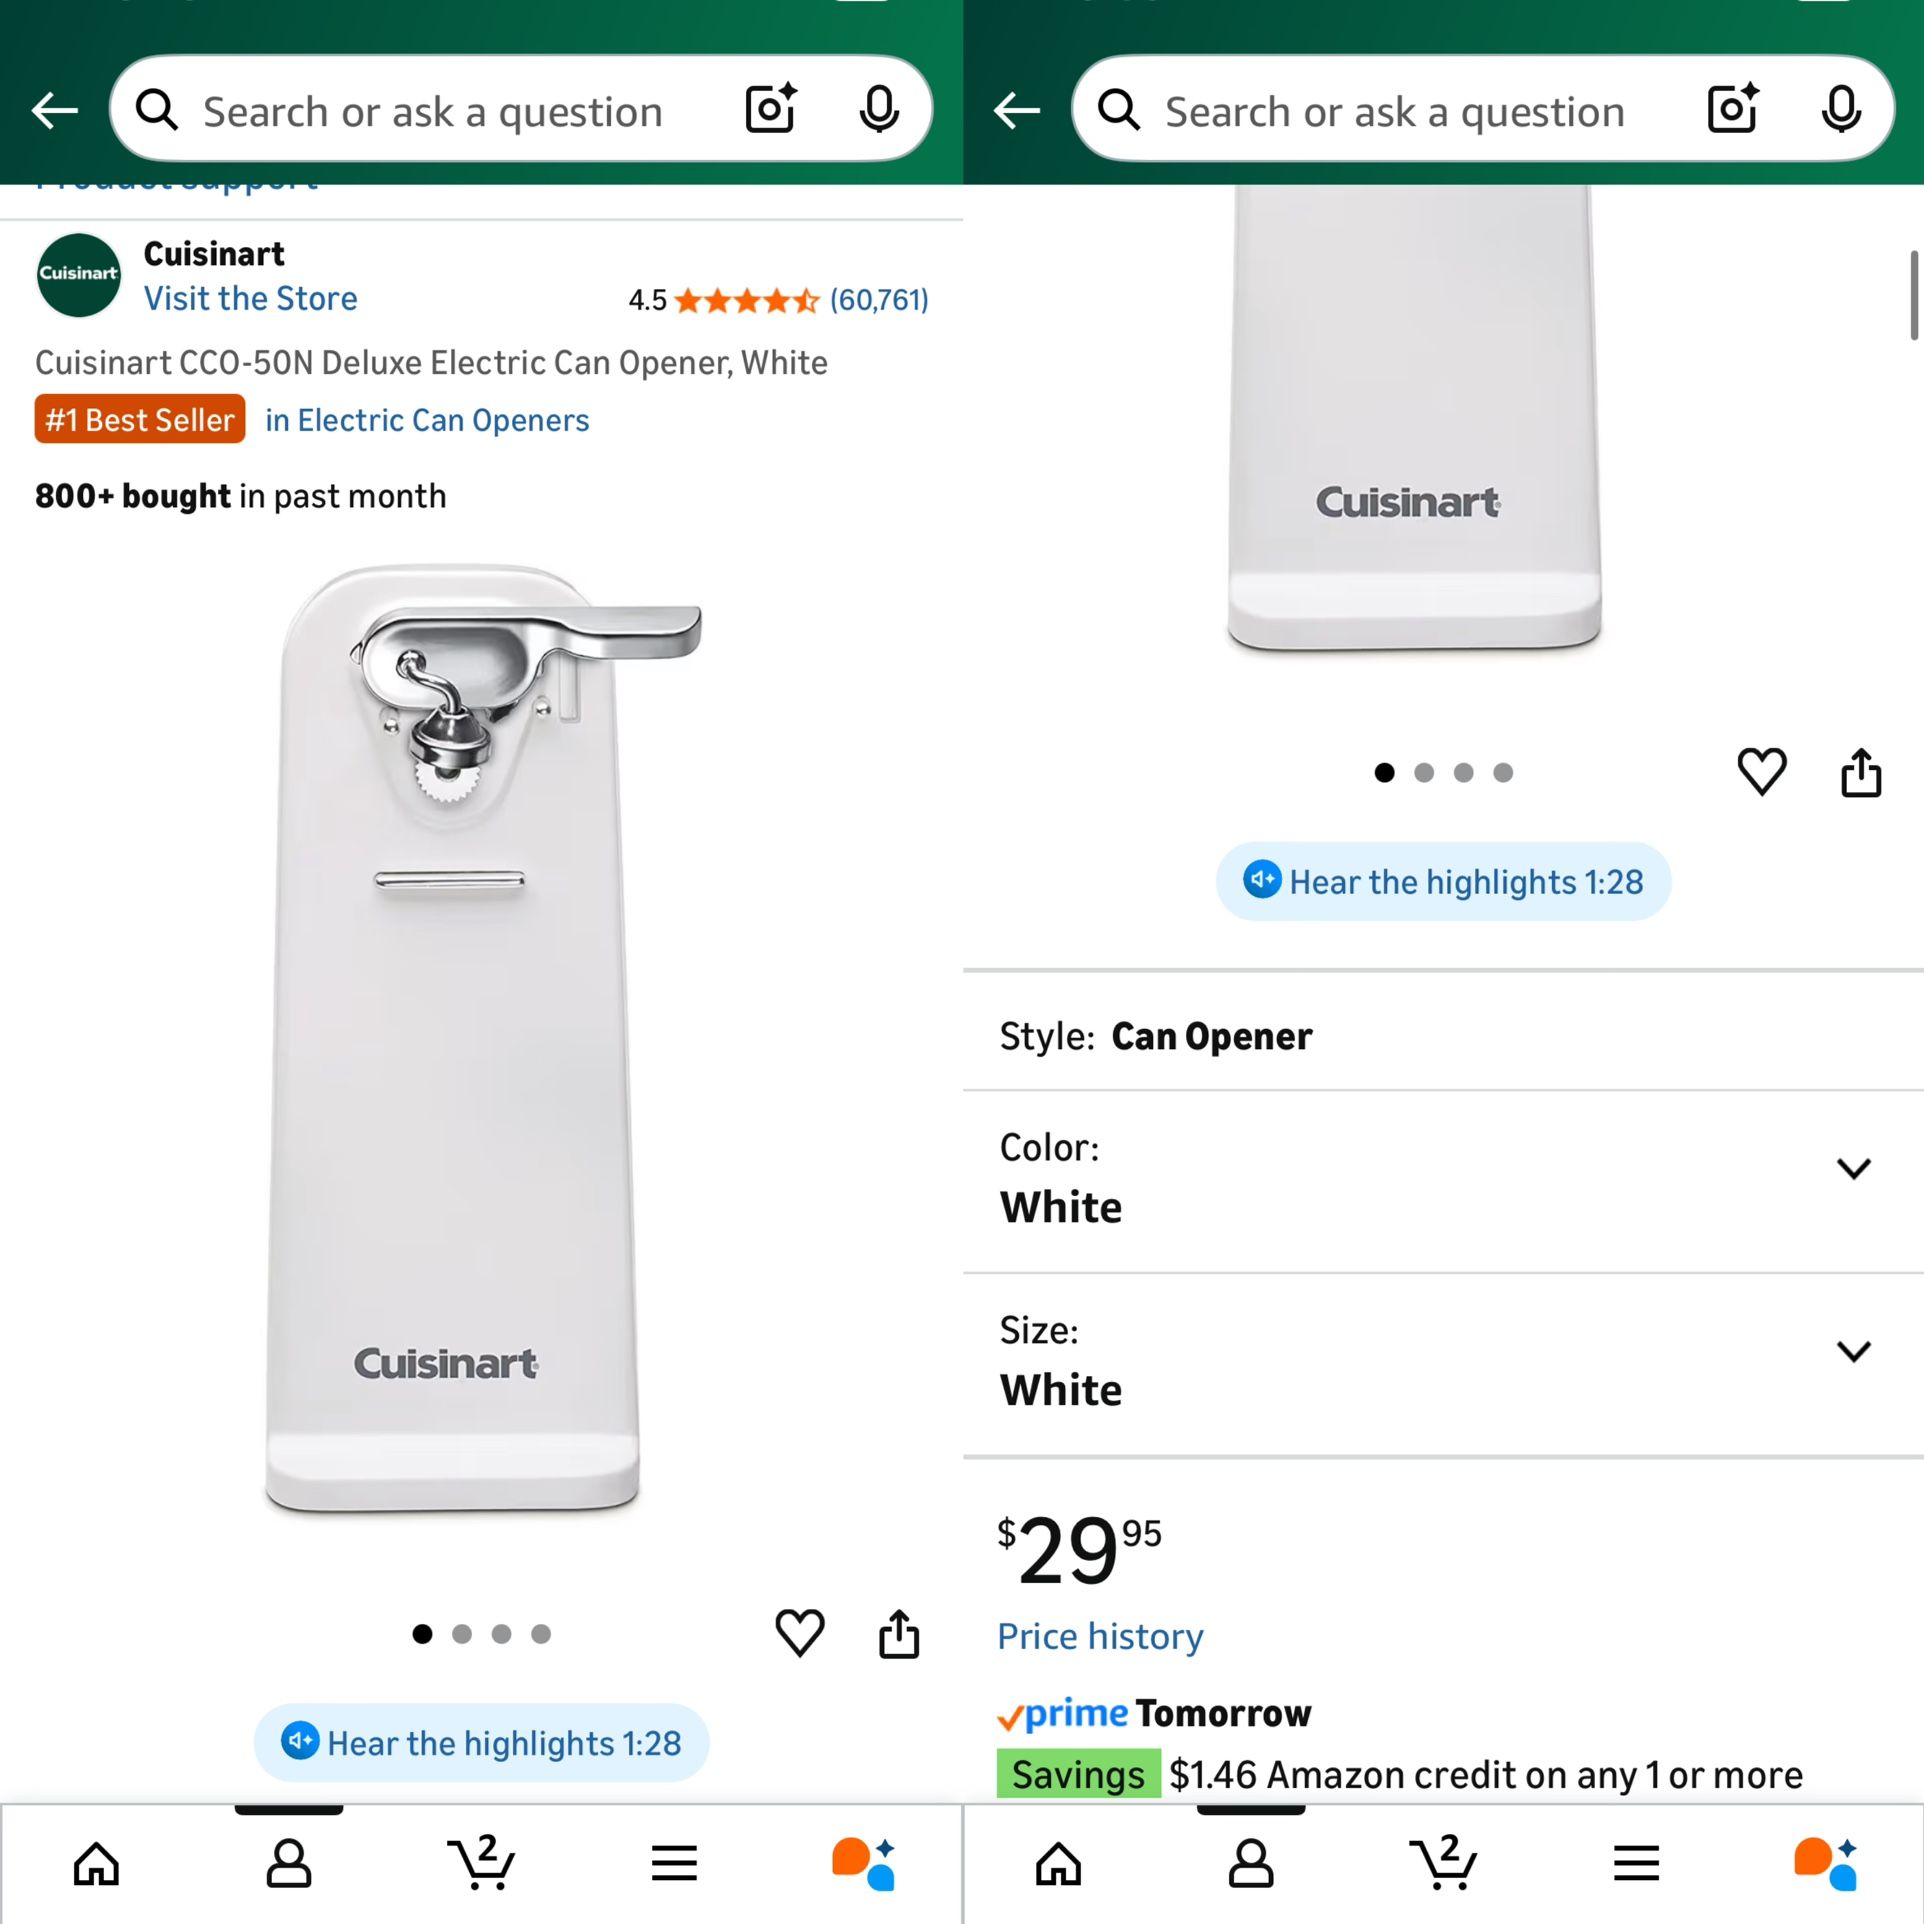Tap the microphone voice search in the right screen
The image size is (1924, 1924).
(1840, 109)
